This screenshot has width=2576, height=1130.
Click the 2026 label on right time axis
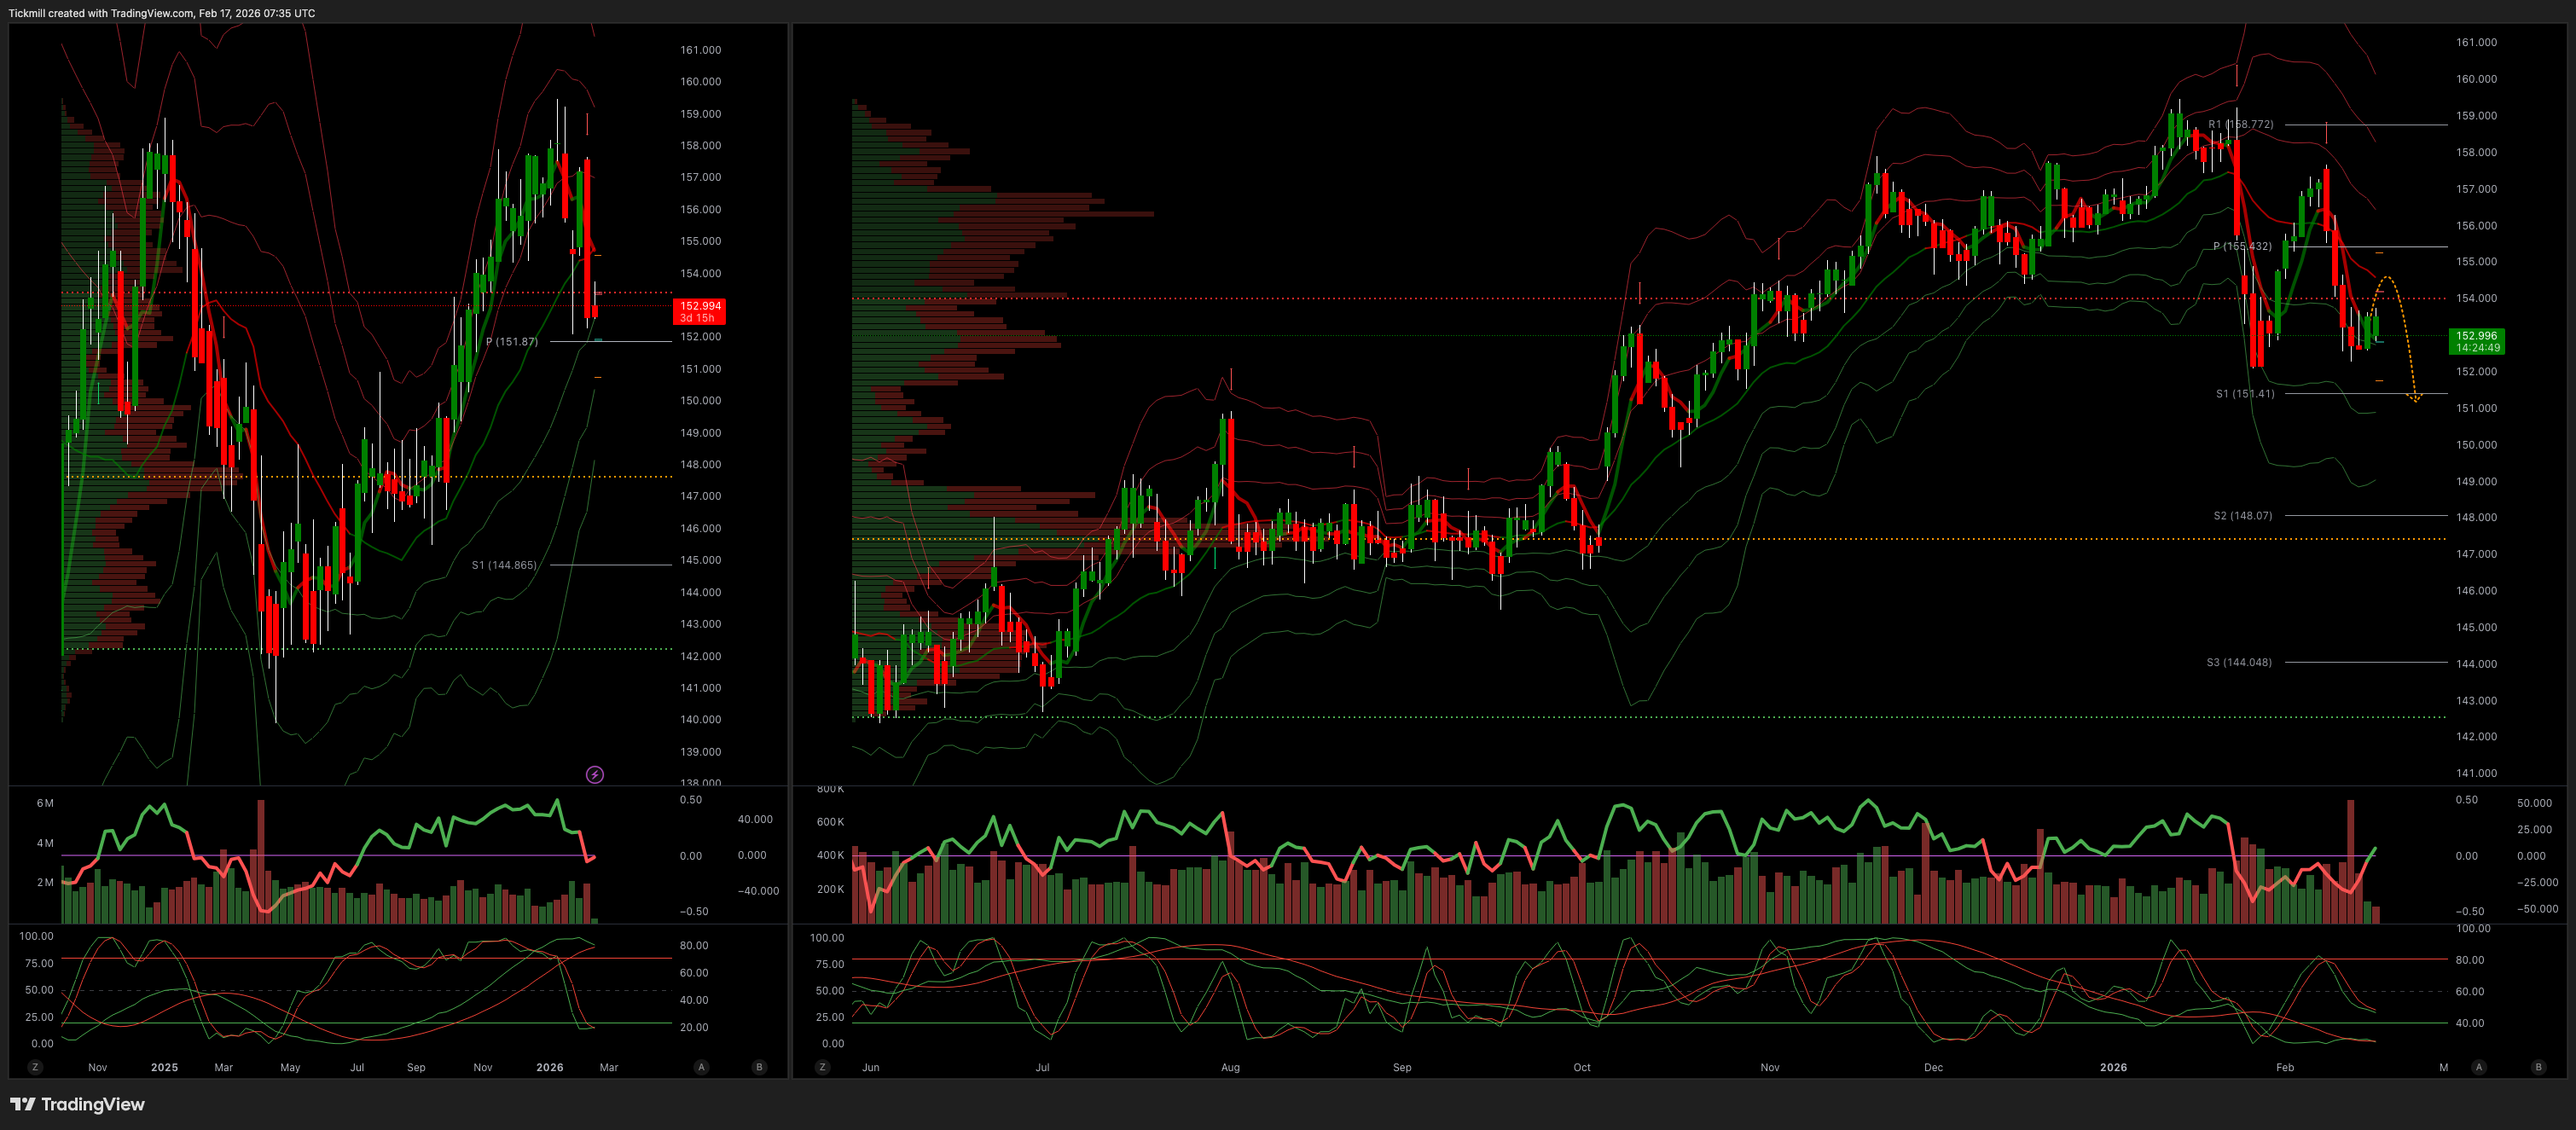tap(2112, 1067)
